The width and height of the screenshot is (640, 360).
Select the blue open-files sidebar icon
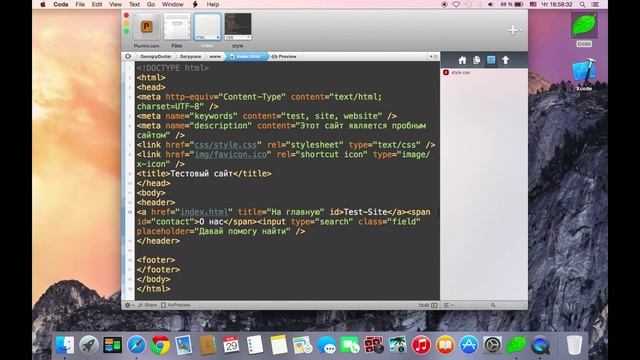[x=491, y=60]
